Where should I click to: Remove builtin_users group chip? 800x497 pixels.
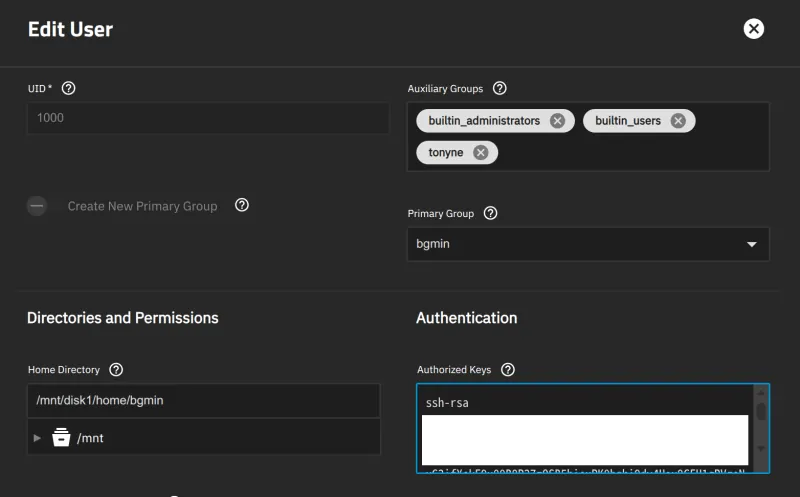pos(678,121)
